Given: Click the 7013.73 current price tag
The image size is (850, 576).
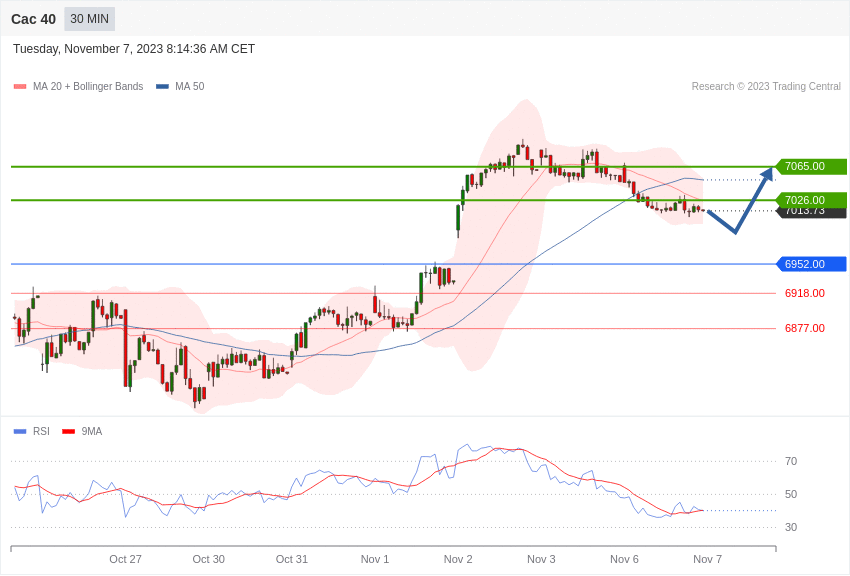Looking at the screenshot, I should (x=811, y=212).
